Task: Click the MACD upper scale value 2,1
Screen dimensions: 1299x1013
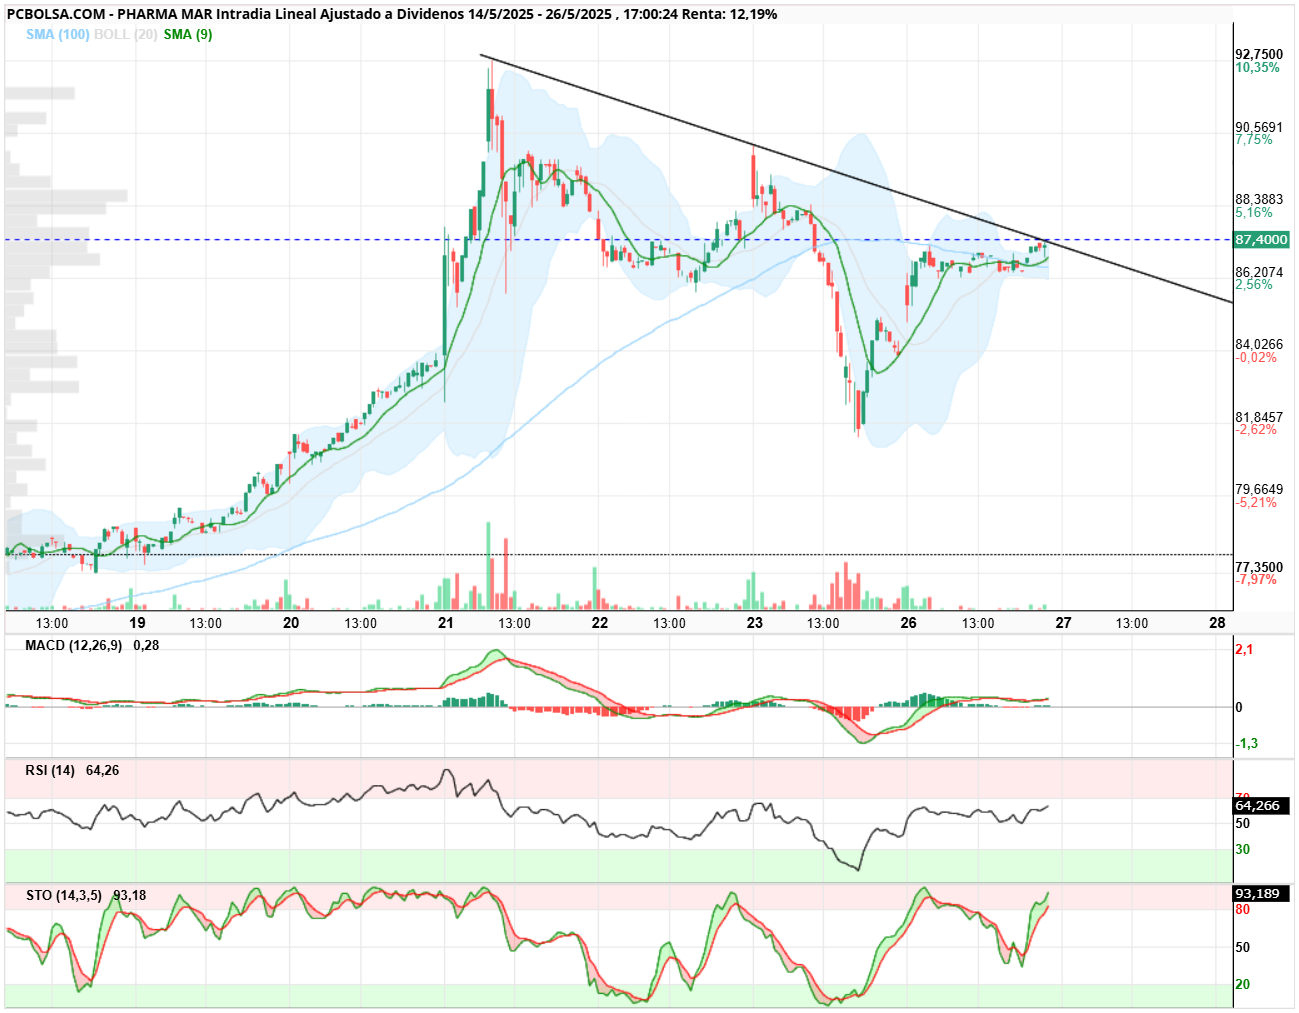Action: 1244,650
